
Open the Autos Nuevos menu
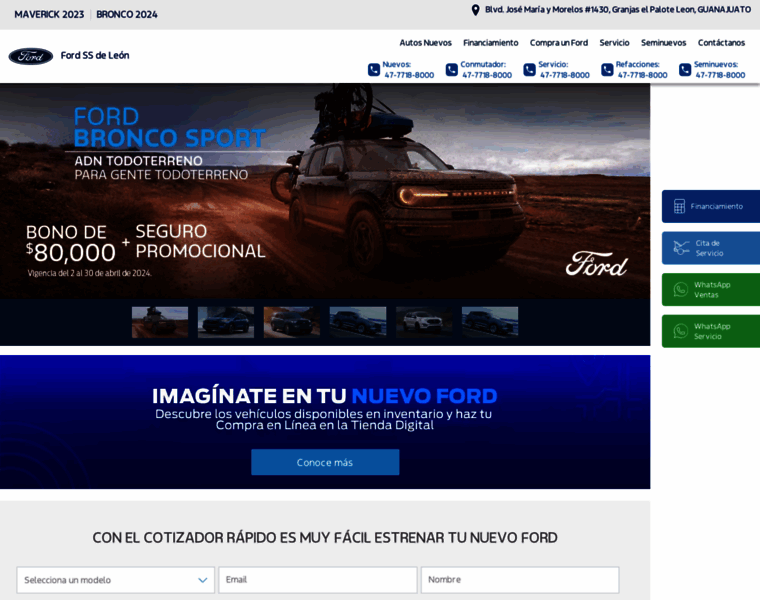(x=425, y=43)
